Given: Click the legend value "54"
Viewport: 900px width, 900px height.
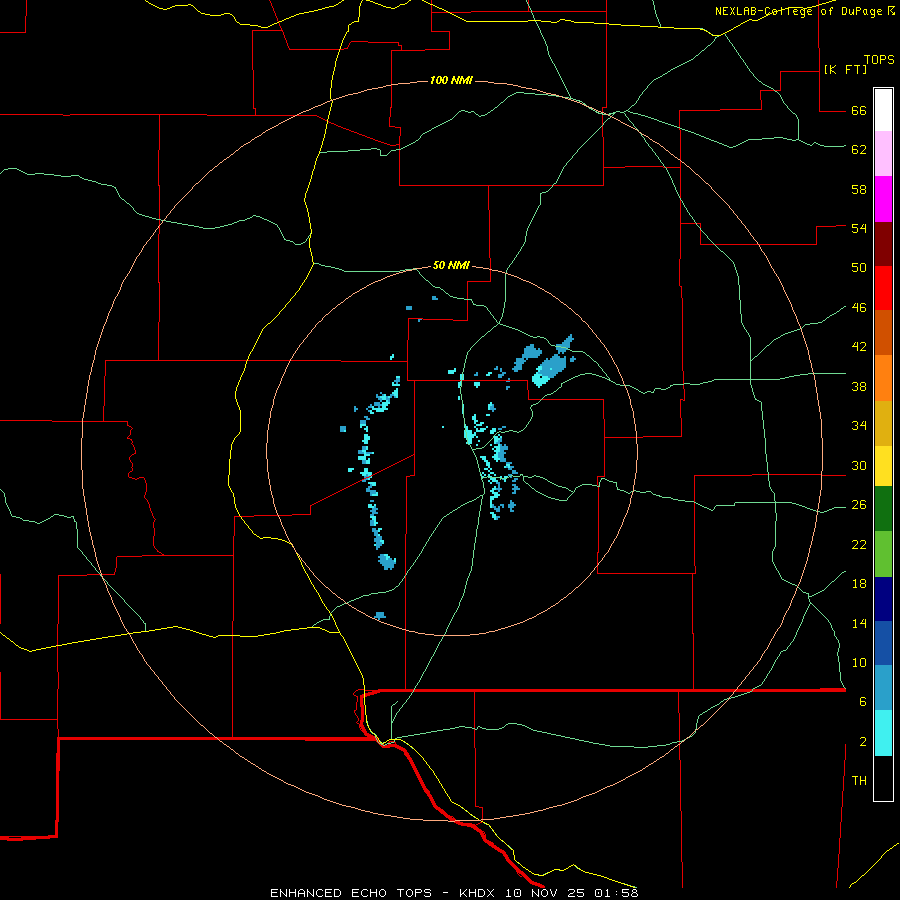Looking at the screenshot, I should (x=859, y=228).
